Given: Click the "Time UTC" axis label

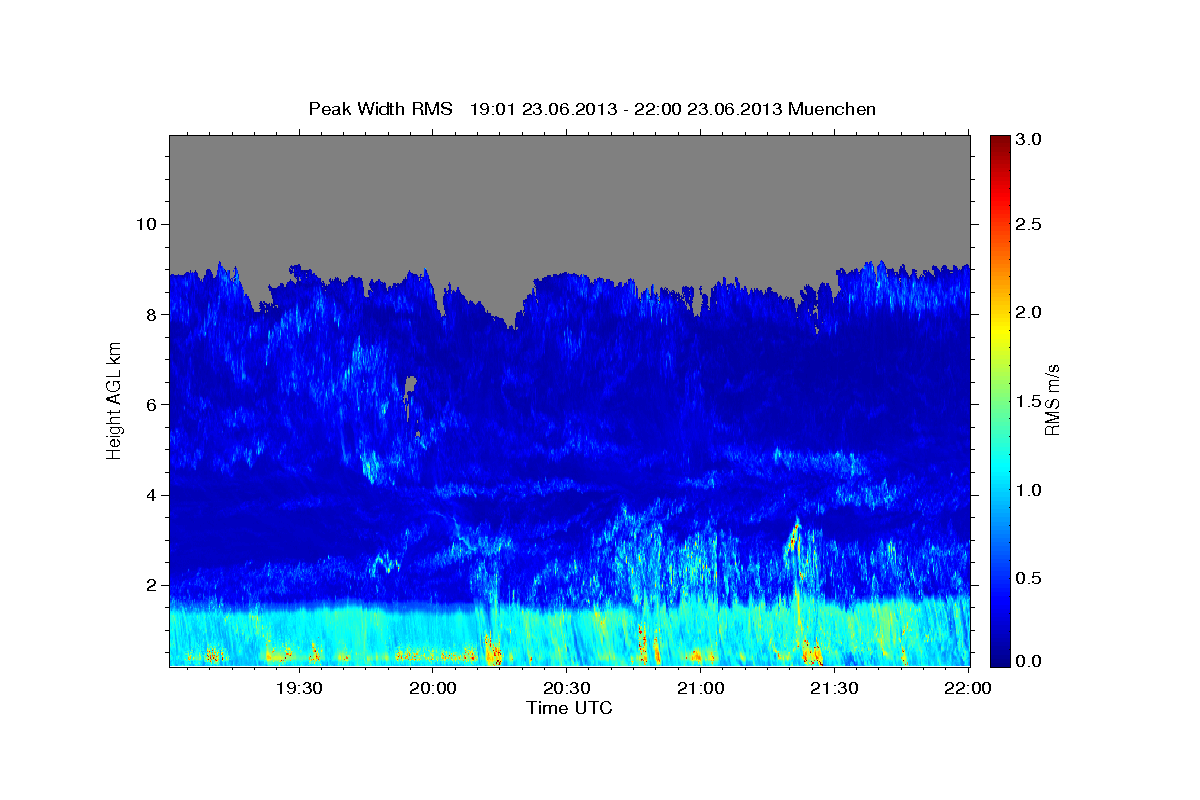Looking at the screenshot, I should (569, 708).
